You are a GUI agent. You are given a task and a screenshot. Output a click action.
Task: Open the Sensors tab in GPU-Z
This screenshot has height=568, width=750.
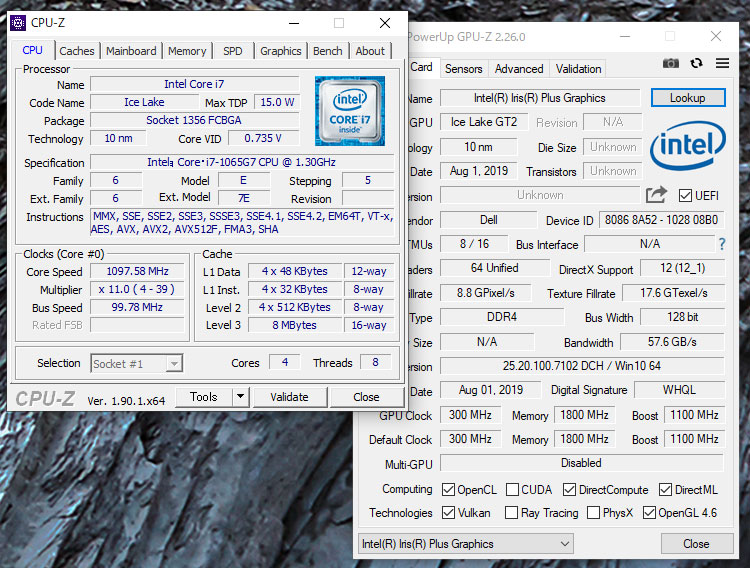point(463,69)
